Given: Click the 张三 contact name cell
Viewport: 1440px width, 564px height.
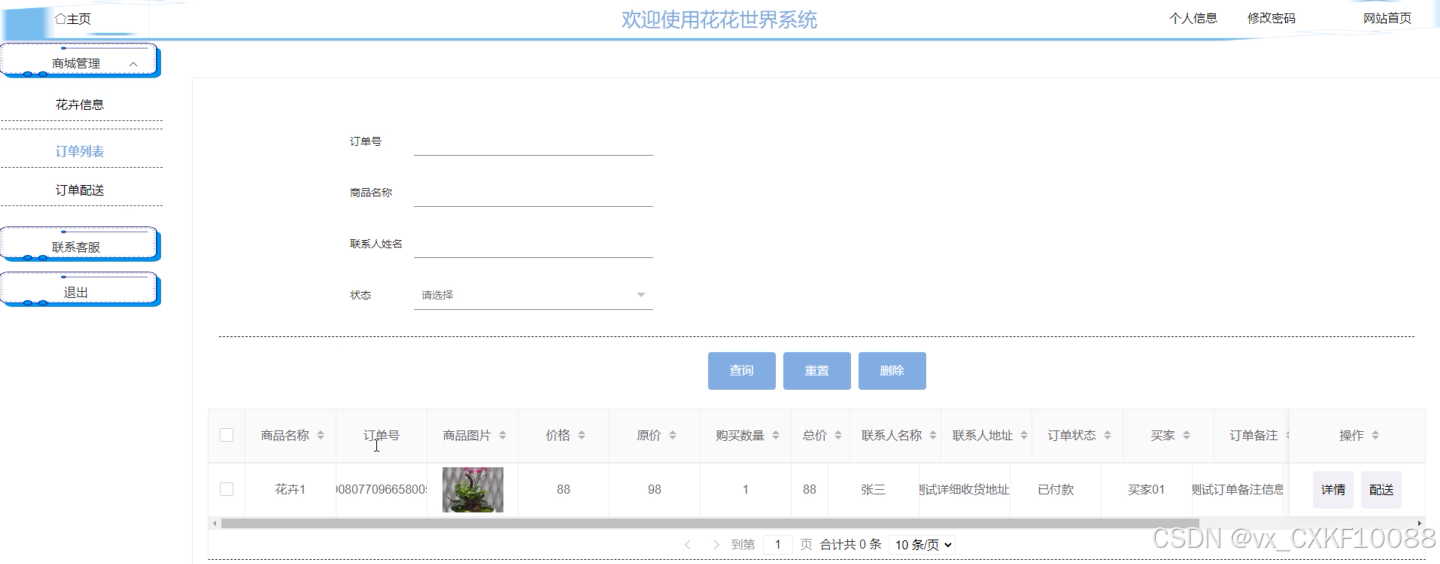Looking at the screenshot, I should click(x=873, y=489).
